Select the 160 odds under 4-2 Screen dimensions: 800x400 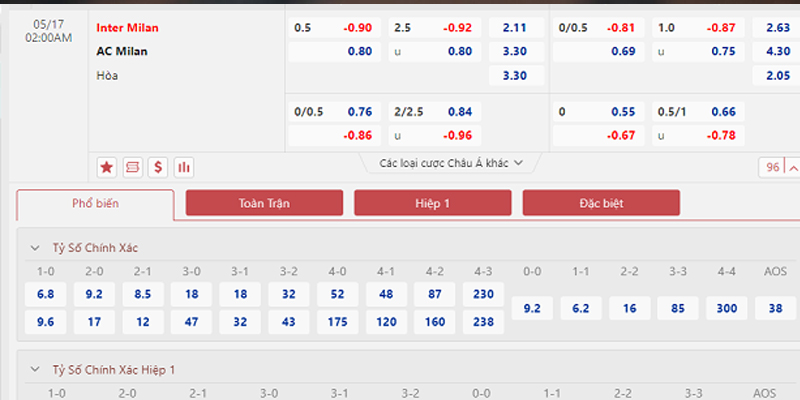[x=435, y=322]
